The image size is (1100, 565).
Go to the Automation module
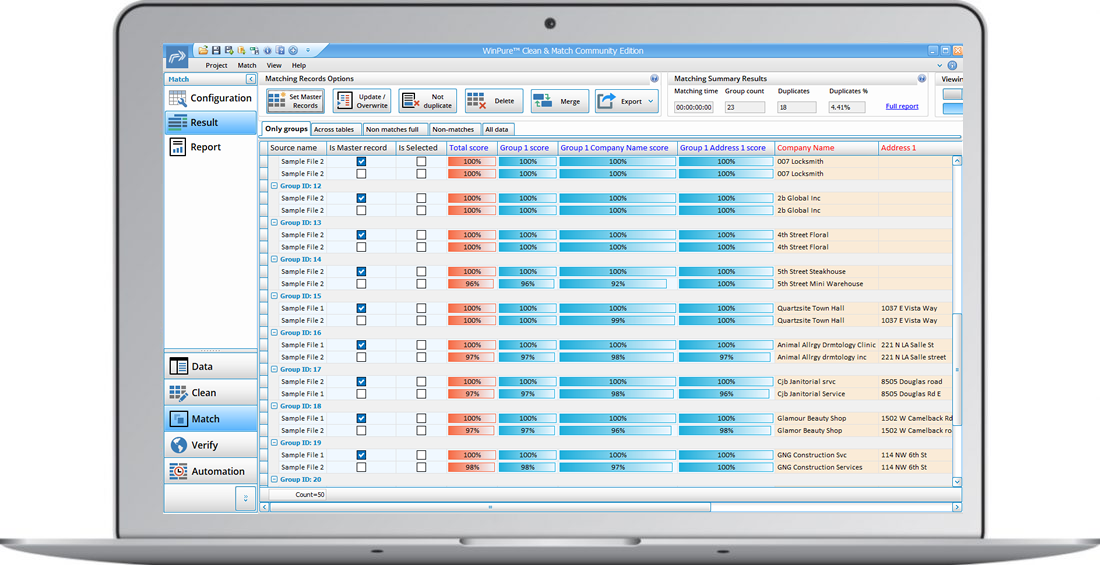(x=210, y=471)
